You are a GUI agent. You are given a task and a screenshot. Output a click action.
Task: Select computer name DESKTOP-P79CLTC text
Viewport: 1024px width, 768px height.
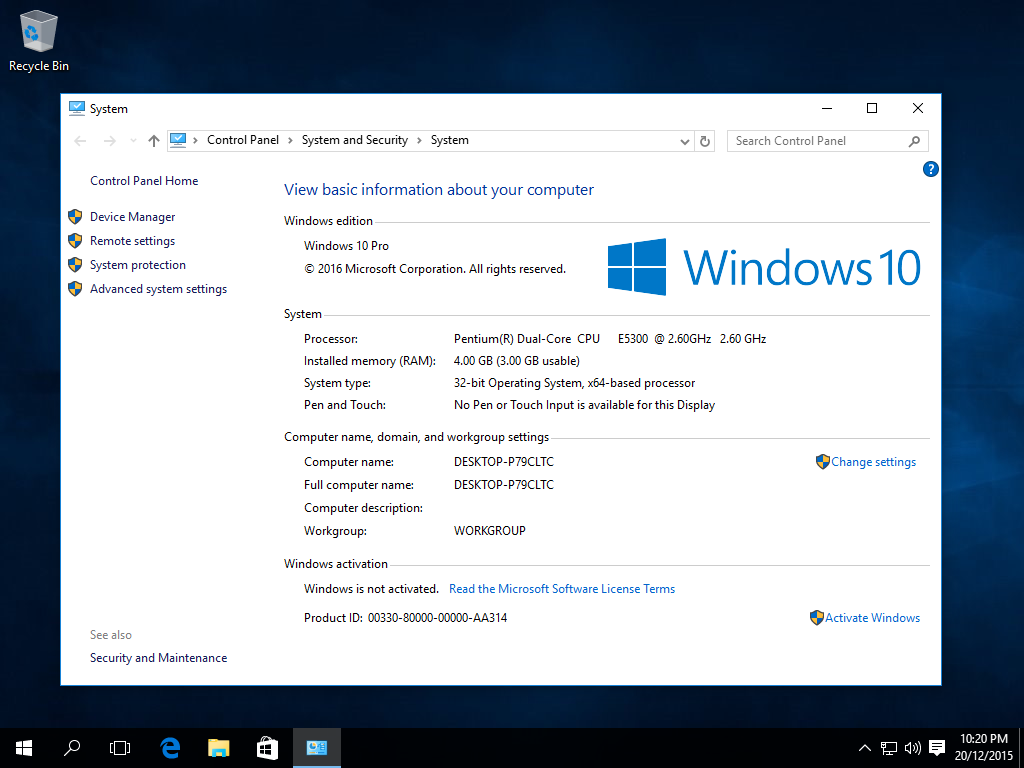coord(504,462)
